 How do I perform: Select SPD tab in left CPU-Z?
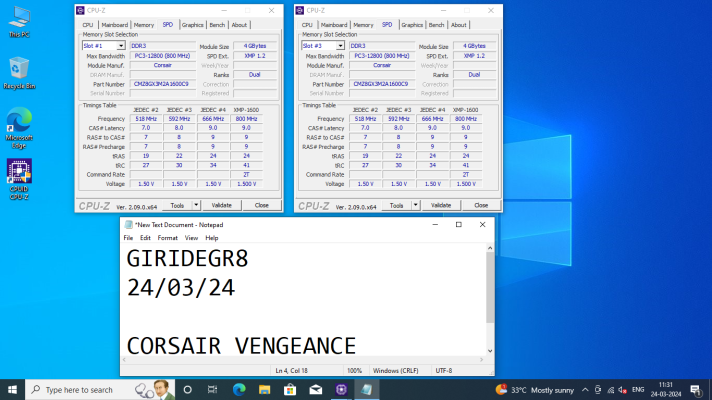click(168, 25)
